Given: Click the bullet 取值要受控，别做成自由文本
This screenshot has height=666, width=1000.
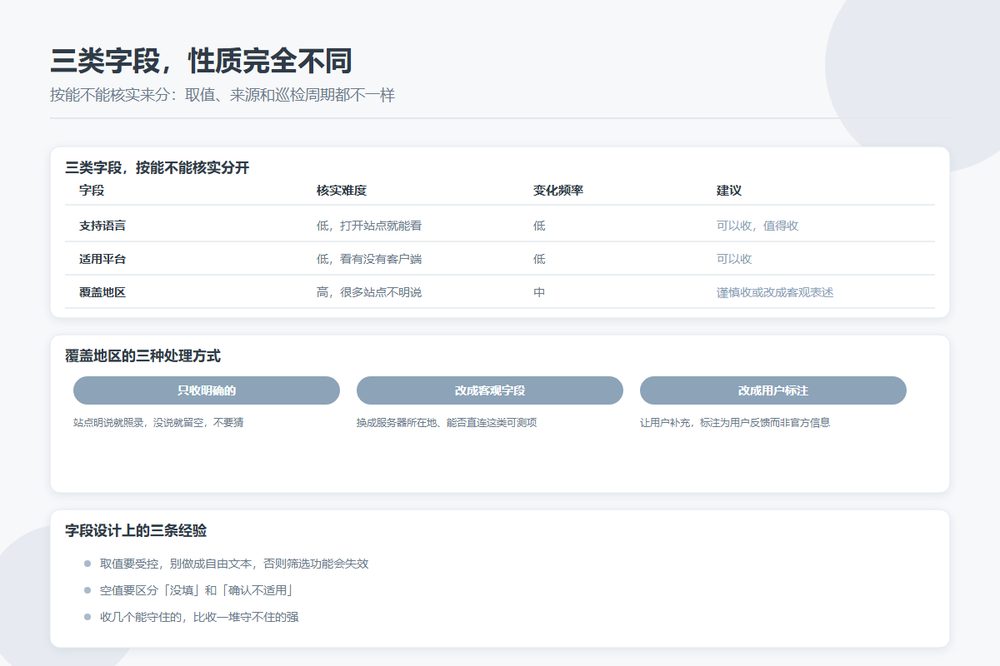Looking at the screenshot, I should coord(234,563).
